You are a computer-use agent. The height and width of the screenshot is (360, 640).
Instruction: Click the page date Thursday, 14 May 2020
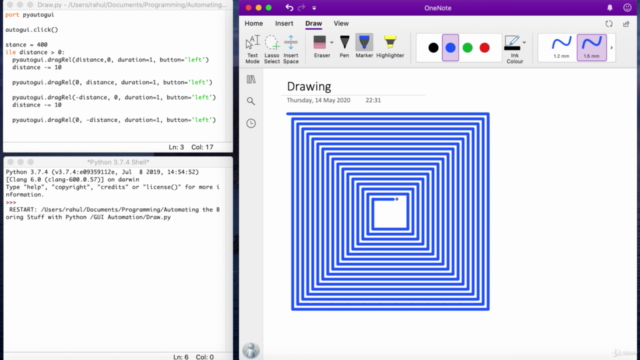[x=318, y=100]
